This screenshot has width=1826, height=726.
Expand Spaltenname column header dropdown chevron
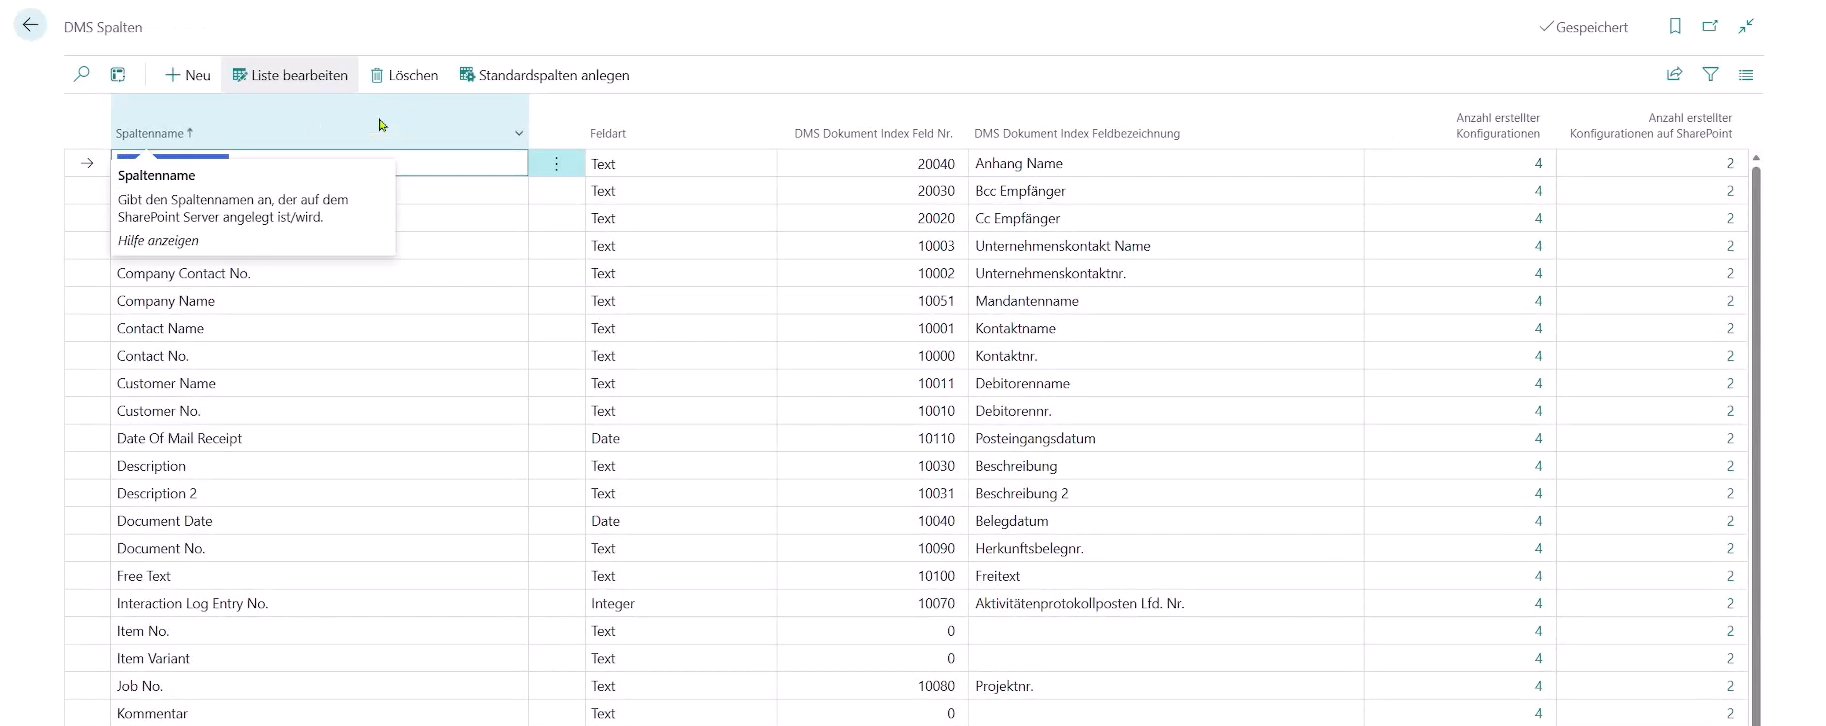coord(519,134)
